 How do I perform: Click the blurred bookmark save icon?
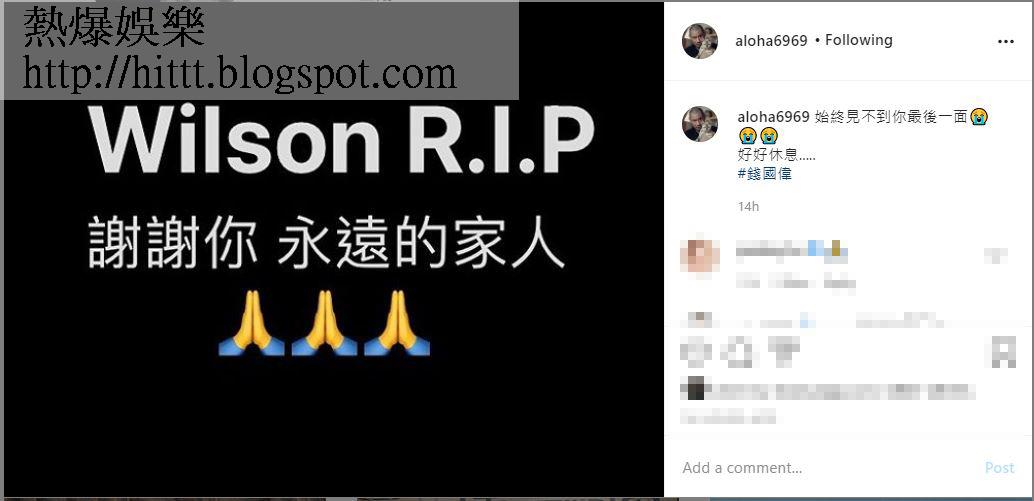point(1004,353)
